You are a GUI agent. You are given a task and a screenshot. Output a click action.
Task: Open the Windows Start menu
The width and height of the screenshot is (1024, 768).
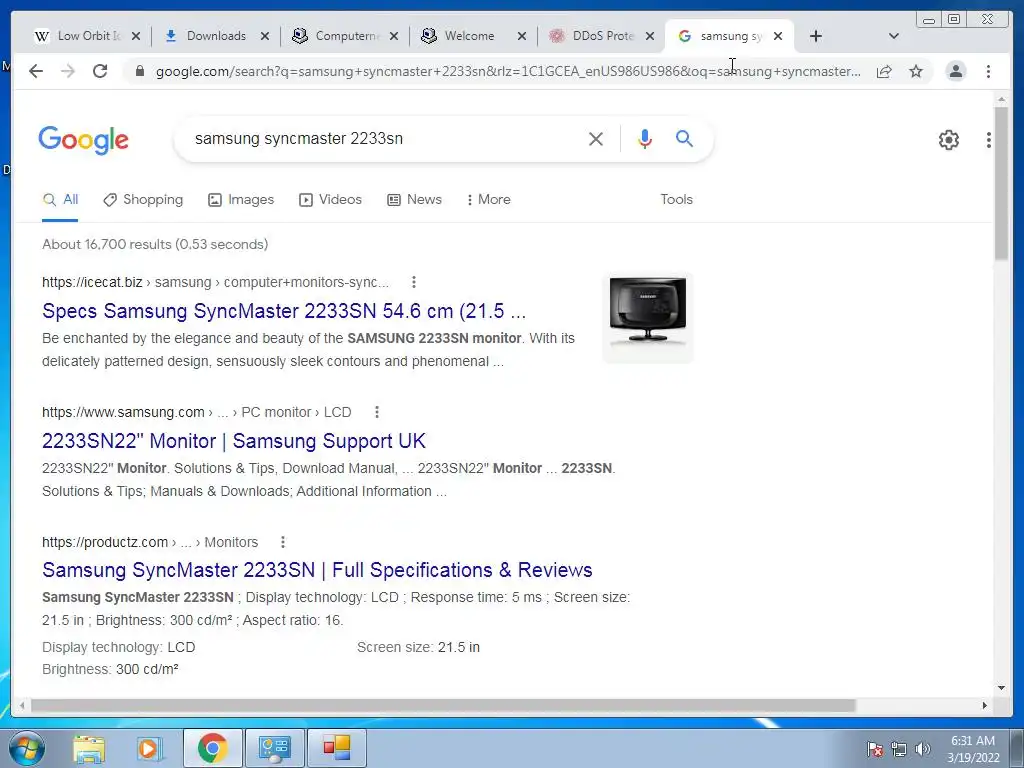26,748
